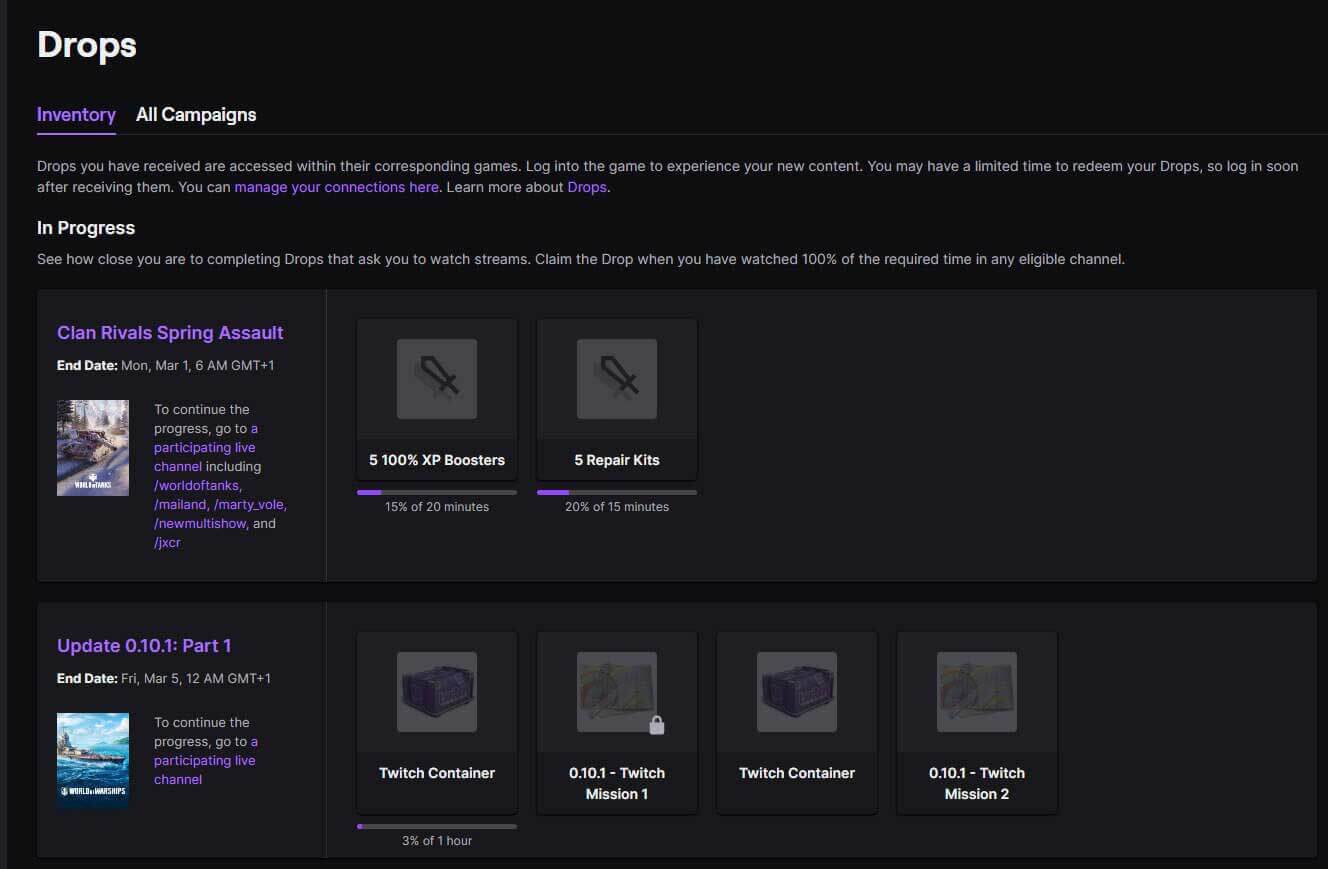1328x869 pixels.
Task: Visit the /jxcr channel link
Action: [167, 543]
